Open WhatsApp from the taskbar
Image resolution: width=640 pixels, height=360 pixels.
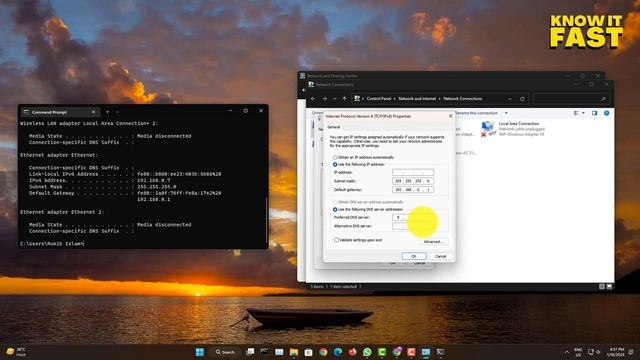coord(367,352)
